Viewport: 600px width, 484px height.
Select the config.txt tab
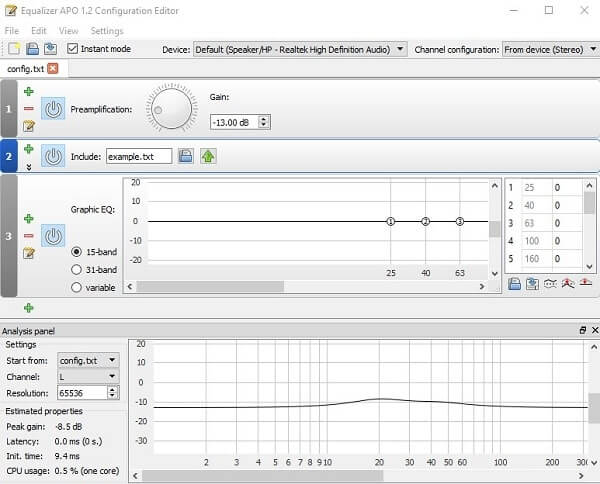coord(25,69)
